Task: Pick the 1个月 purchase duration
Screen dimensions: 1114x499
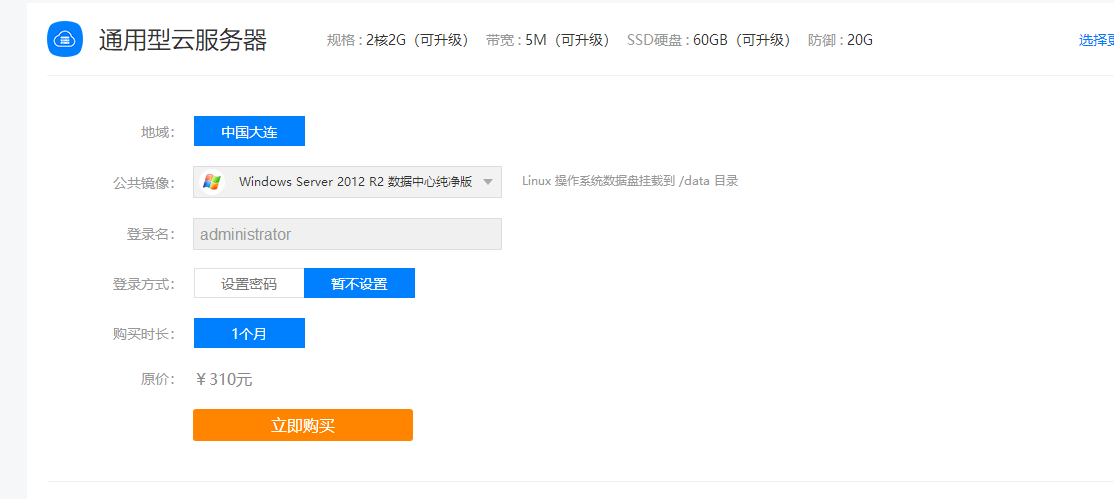Action: point(249,333)
